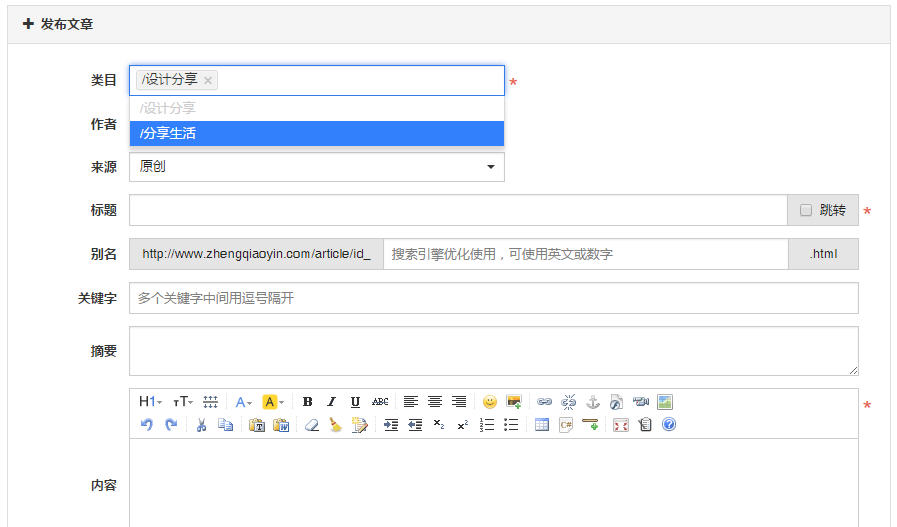Screen dimensions: 897x527
Task: Insert a table
Action: click(542, 425)
